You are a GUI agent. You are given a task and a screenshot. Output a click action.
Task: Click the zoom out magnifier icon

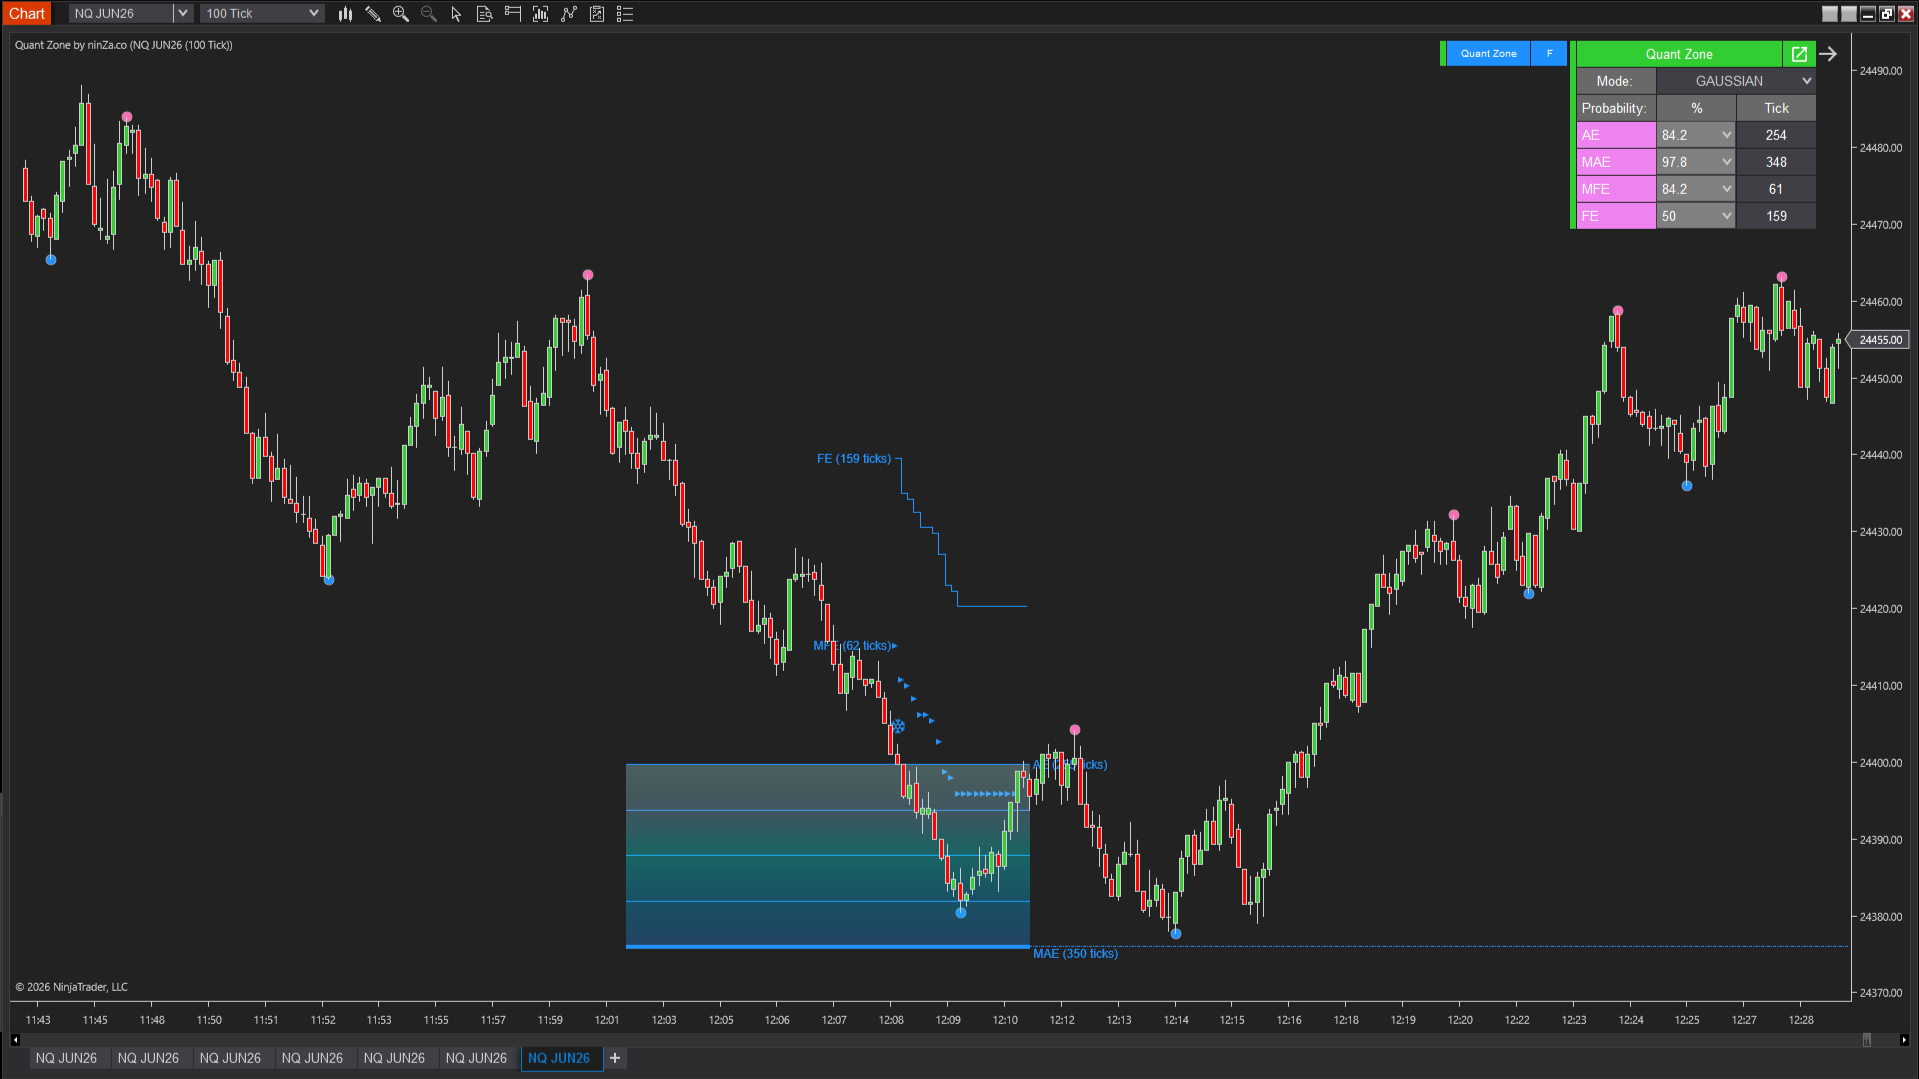(x=429, y=14)
